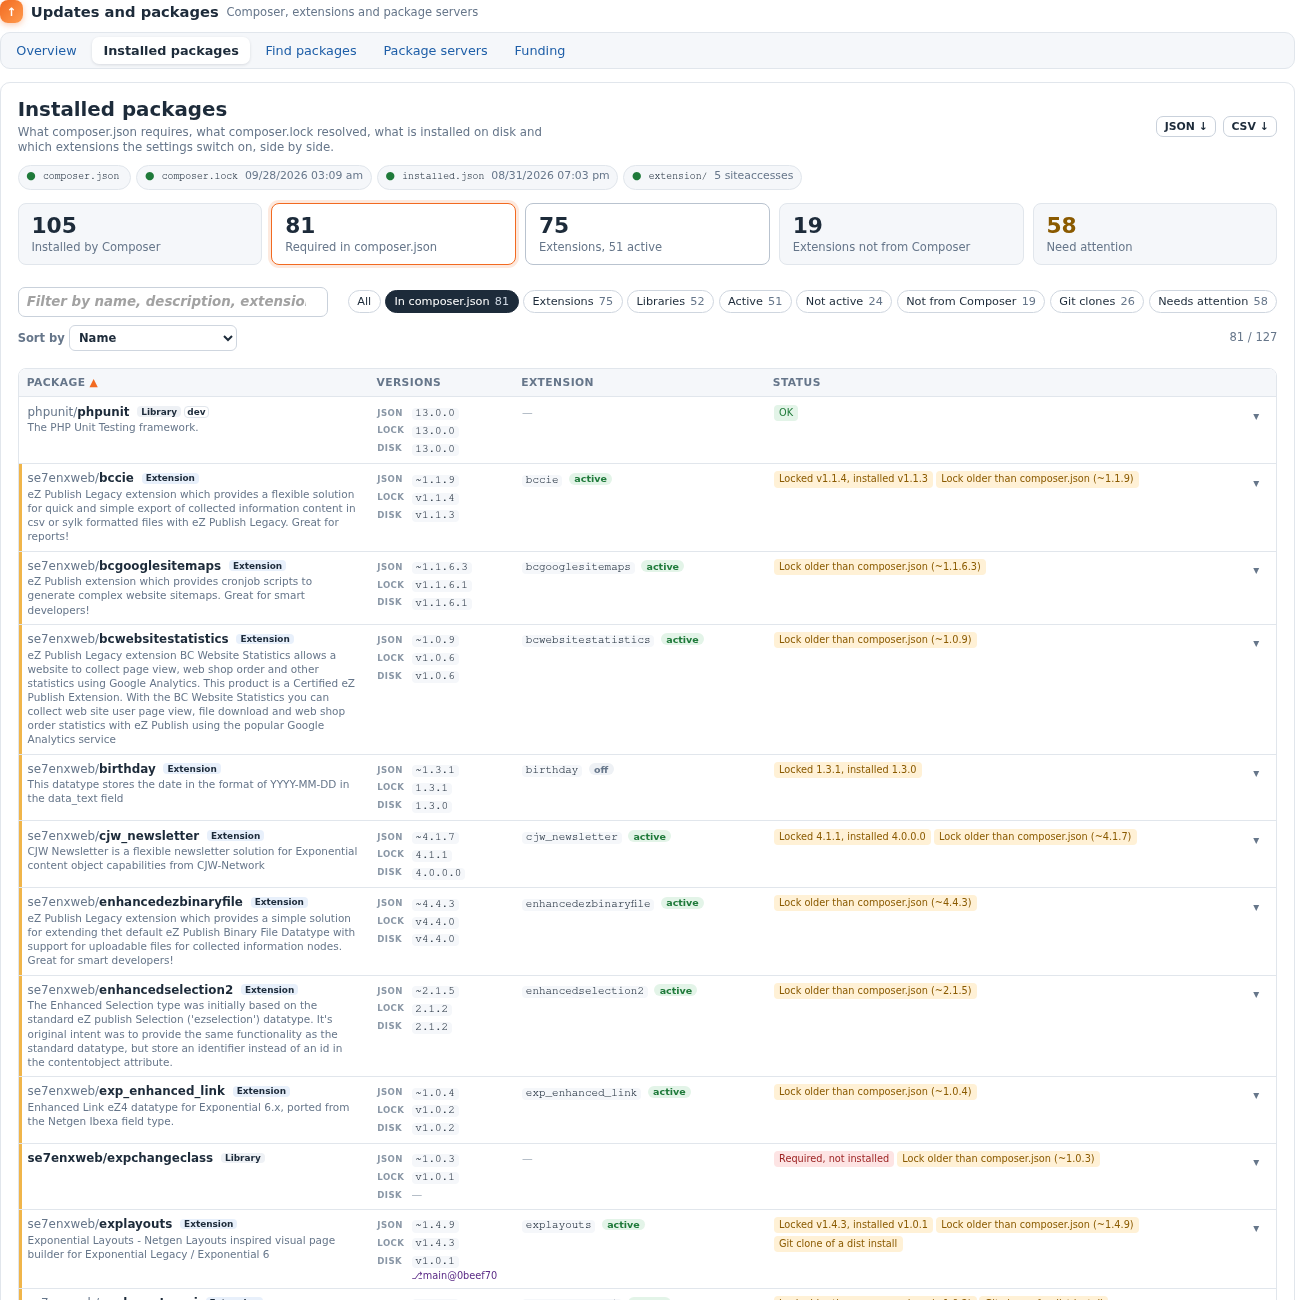Screen dimensions: 1295x1300
Task: Expand the phpunit/phpunit row
Action: [x=1256, y=417]
